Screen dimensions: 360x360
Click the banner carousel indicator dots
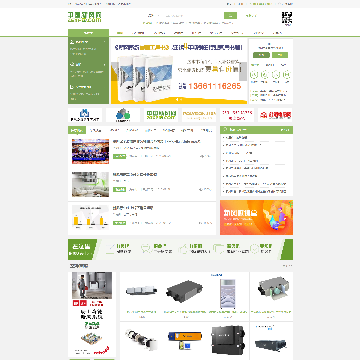click(179, 99)
